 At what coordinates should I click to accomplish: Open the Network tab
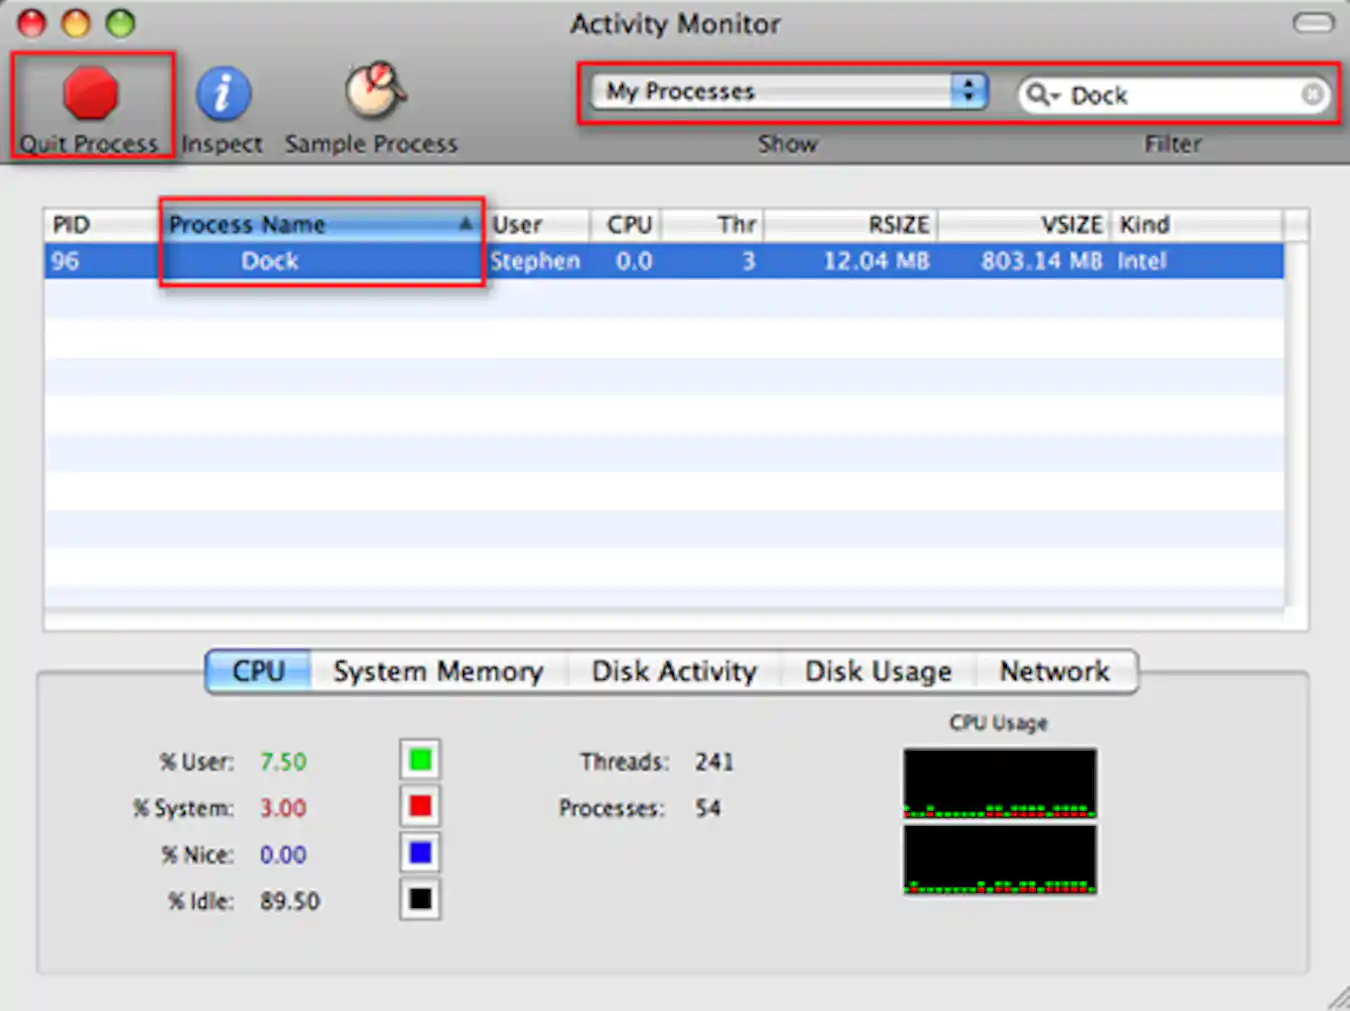tap(1056, 671)
